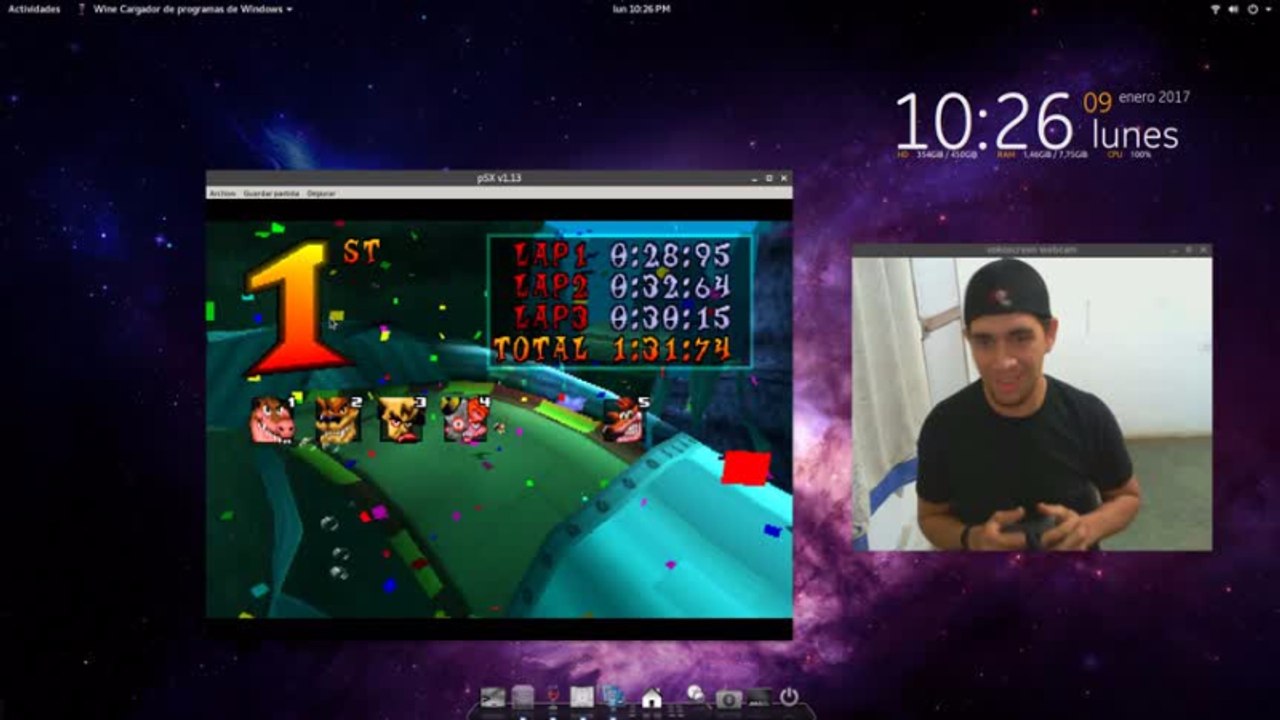Close the vokoscreen webcam window
The image size is (1280, 720).
(1204, 250)
